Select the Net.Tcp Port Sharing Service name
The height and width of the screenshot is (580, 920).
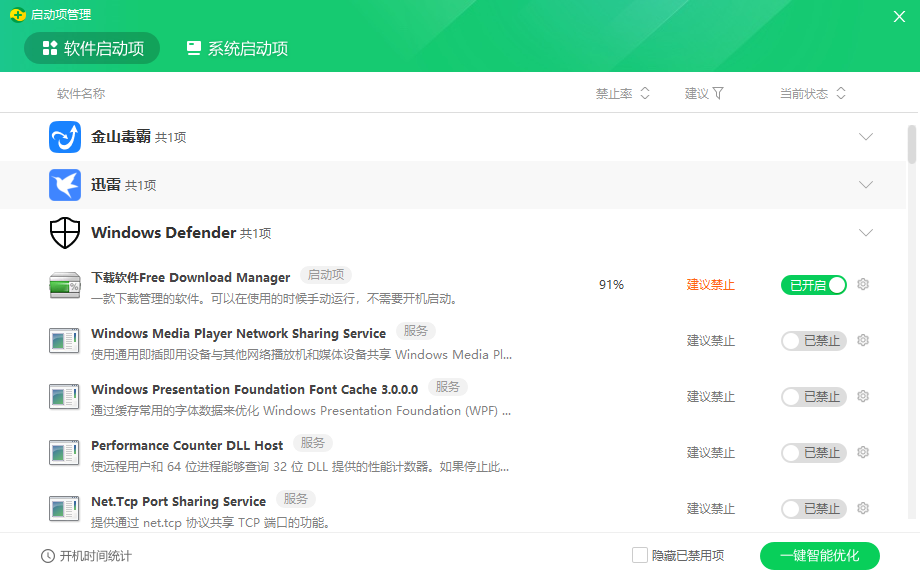(x=178, y=501)
